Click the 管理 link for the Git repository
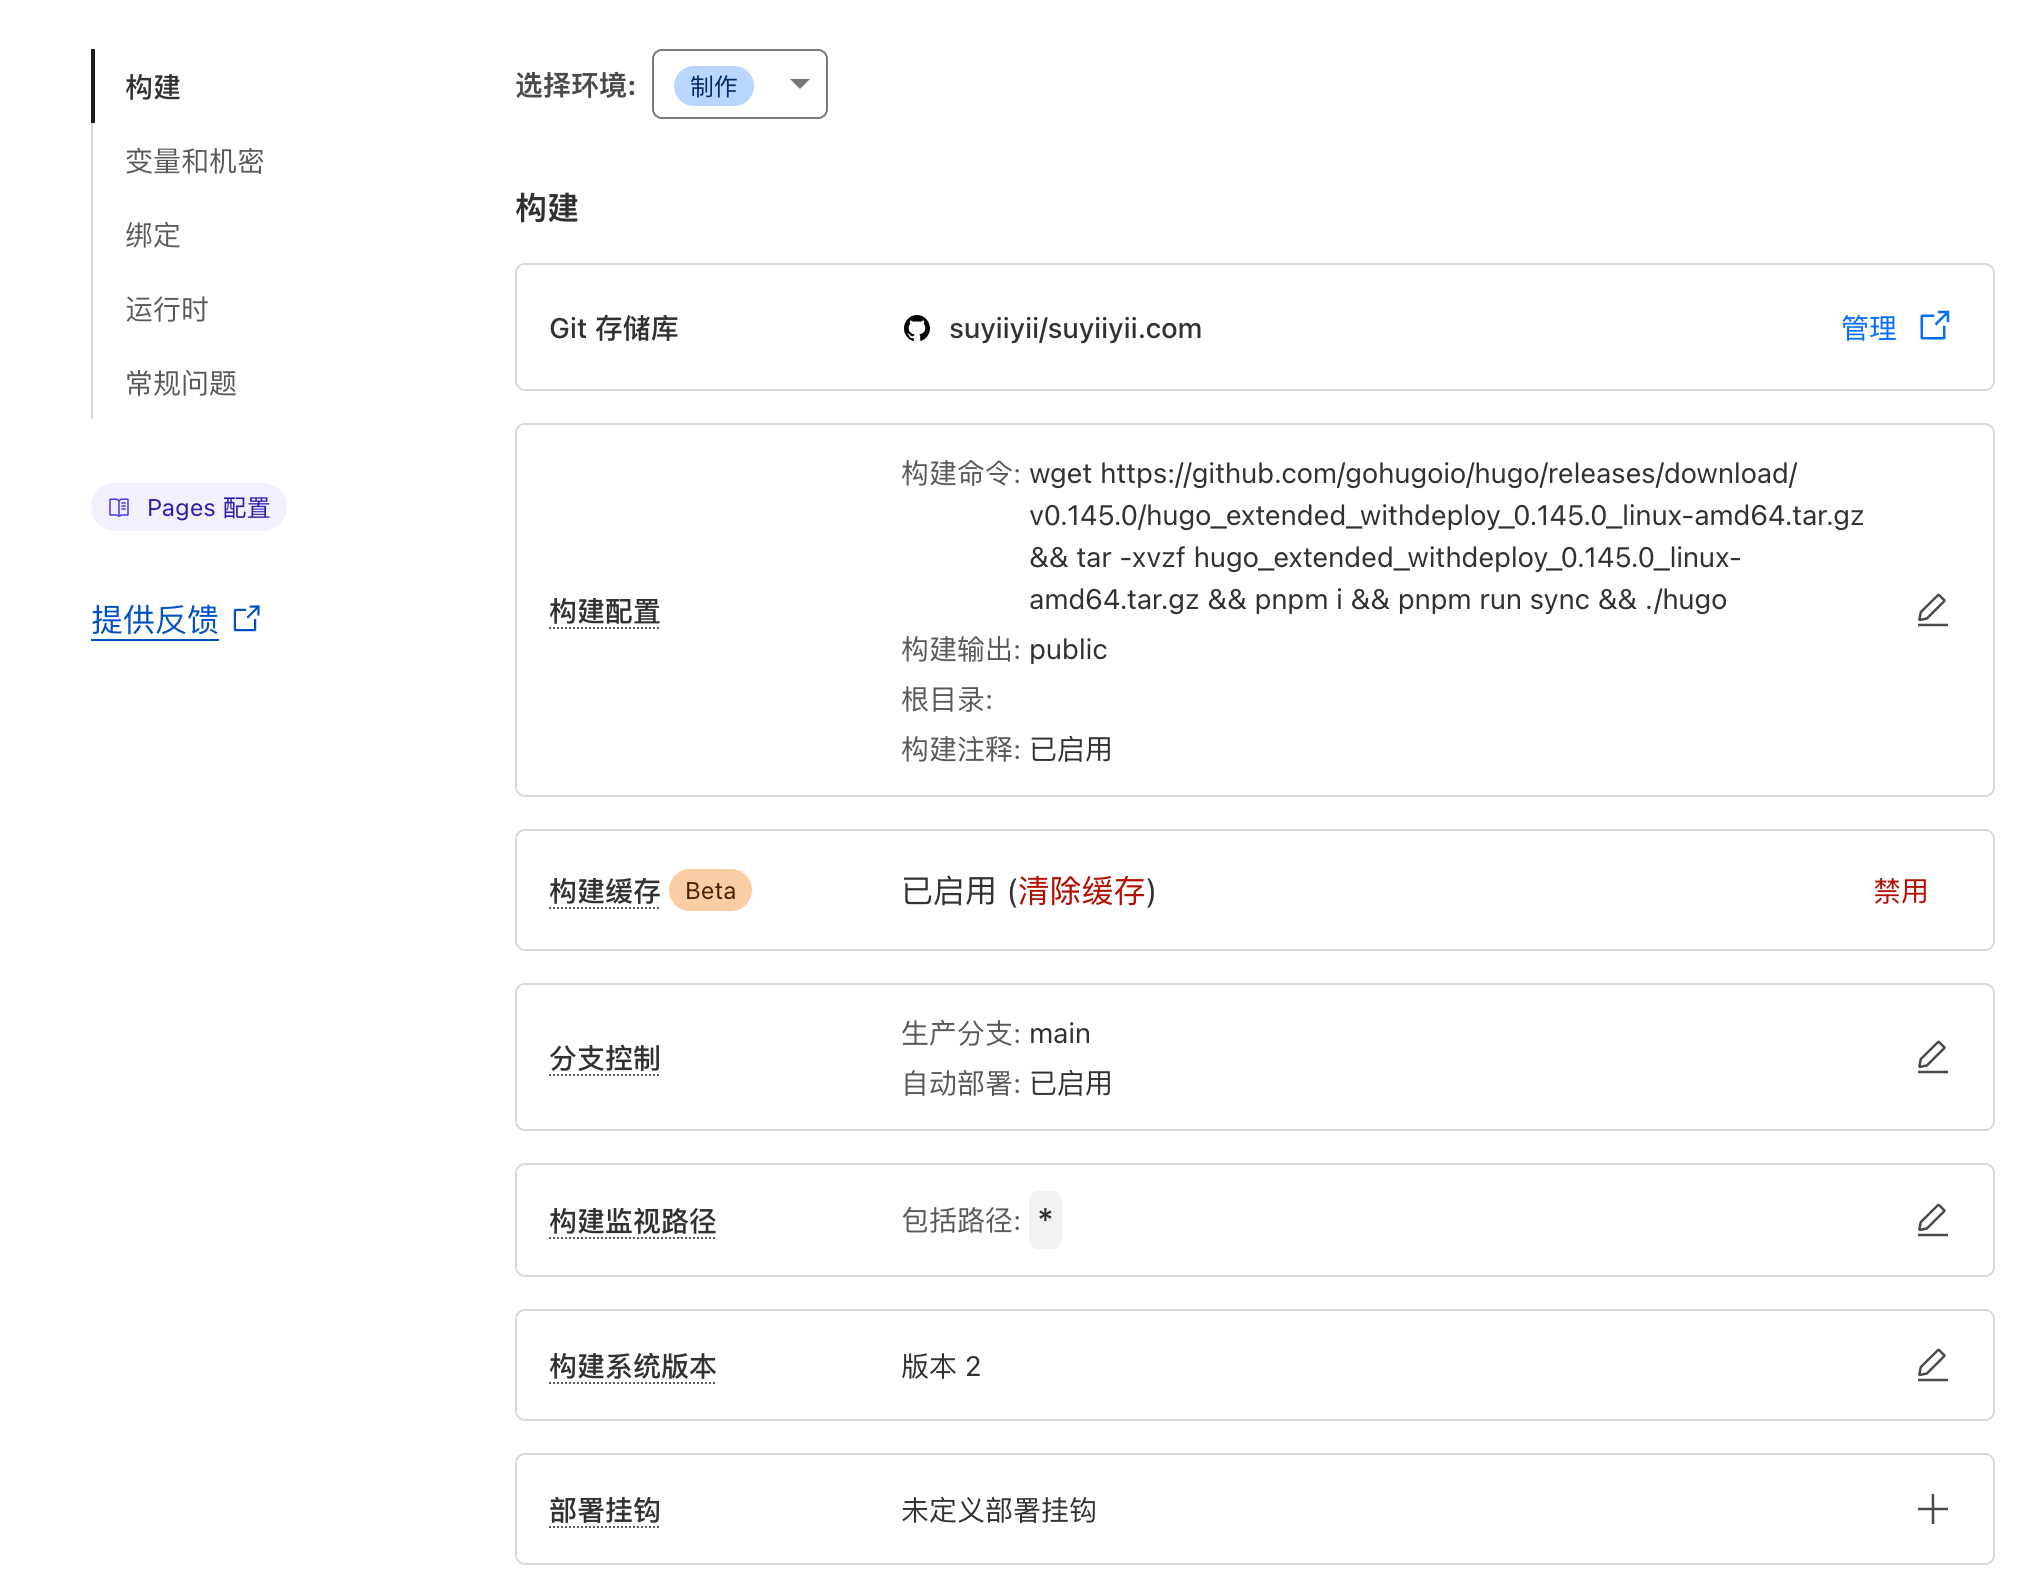Screen dimensions: 2030x1584 [1867, 326]
